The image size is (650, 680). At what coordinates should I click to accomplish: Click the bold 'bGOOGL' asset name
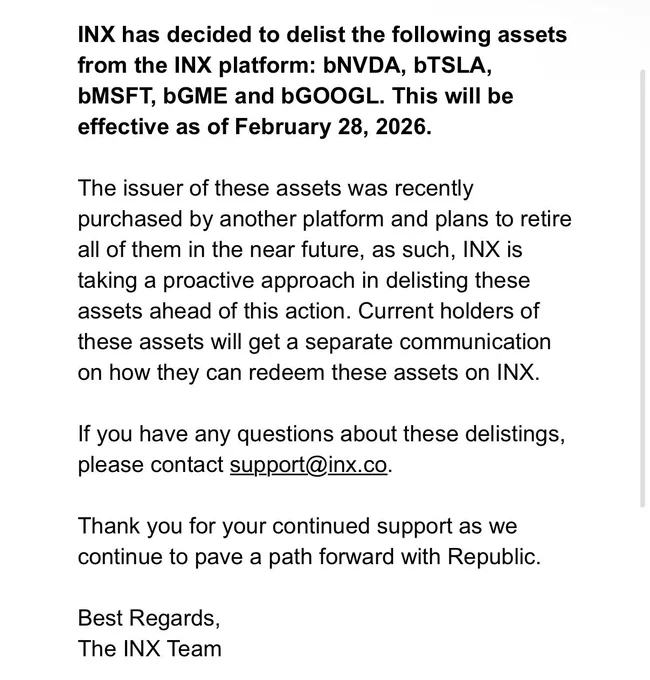[332, 96]
